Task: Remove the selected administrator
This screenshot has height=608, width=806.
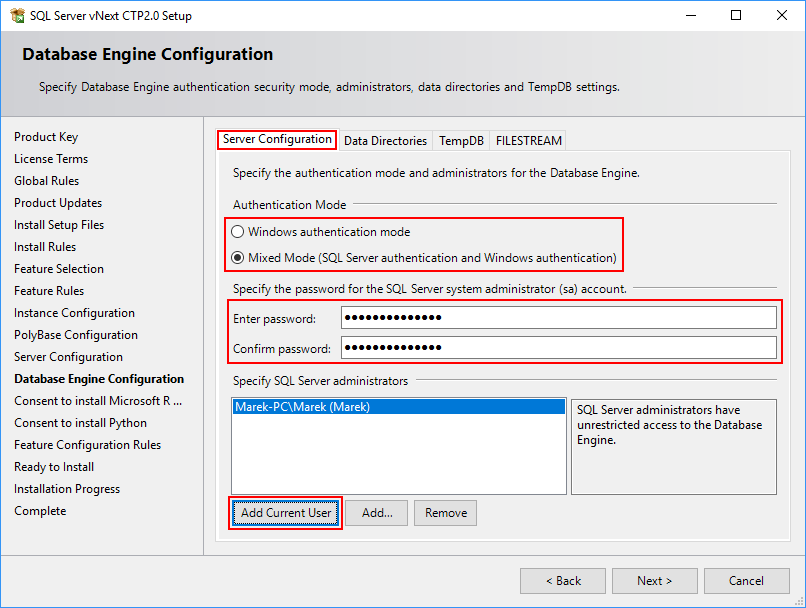Action: [x=445, y=512]
